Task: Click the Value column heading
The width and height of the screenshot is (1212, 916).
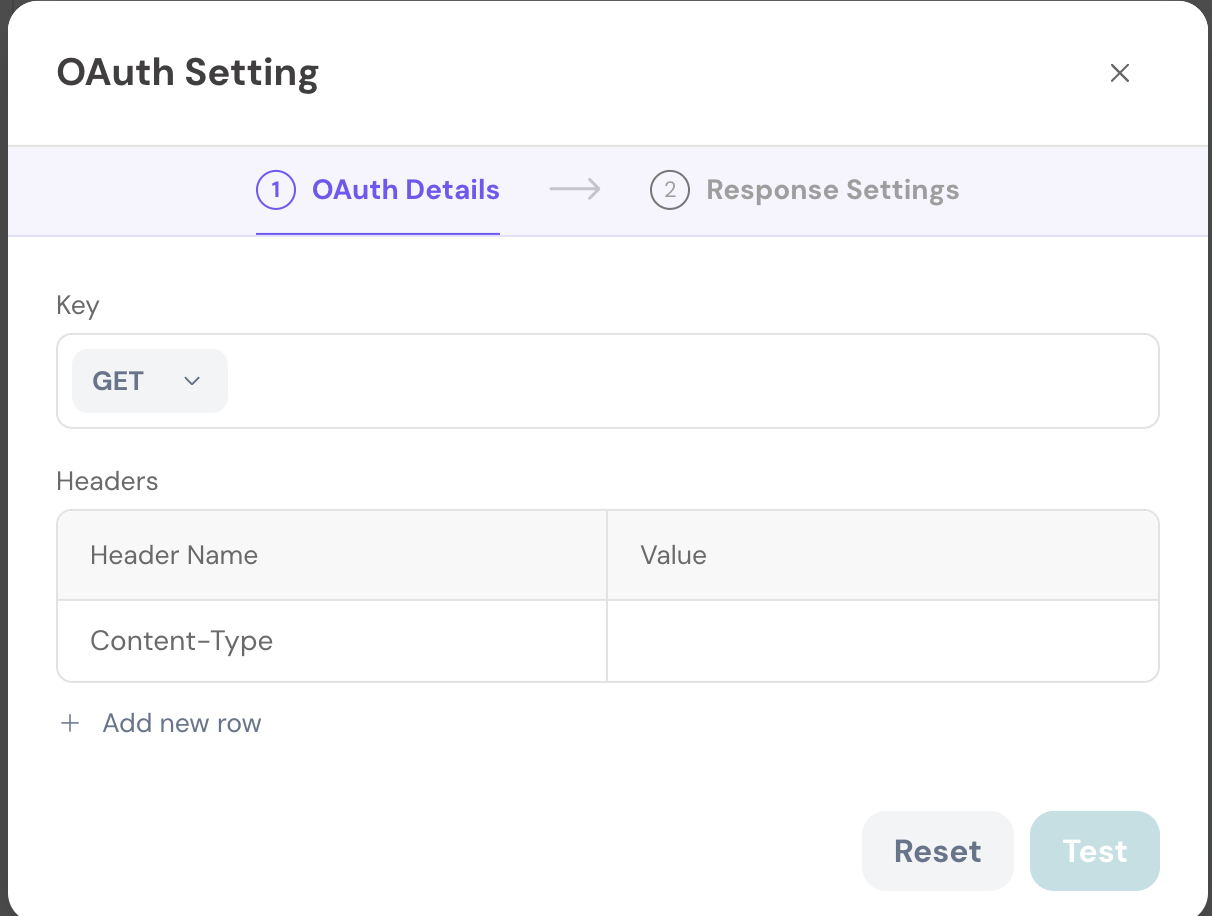Action: click(x=673, y=555)
